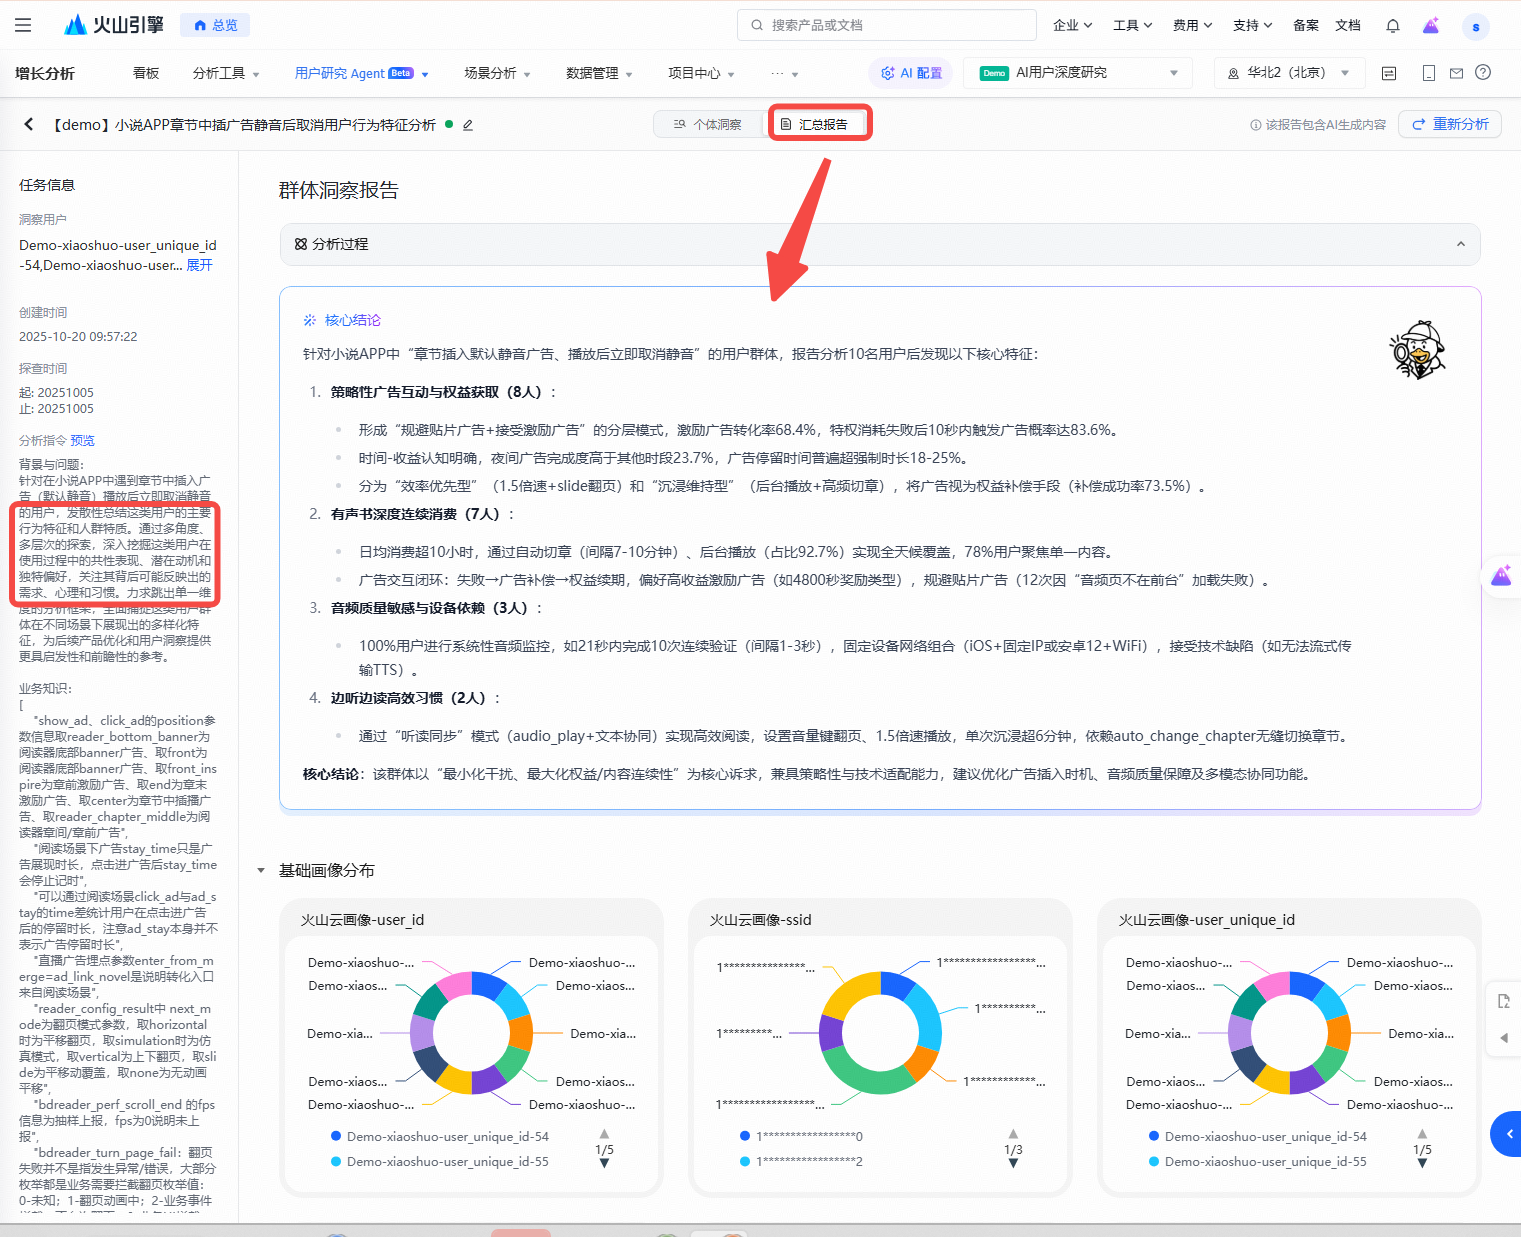Screen dimensions: 1521x1237
Task: Open the 数据管理 menu
Action: [599, 73]
